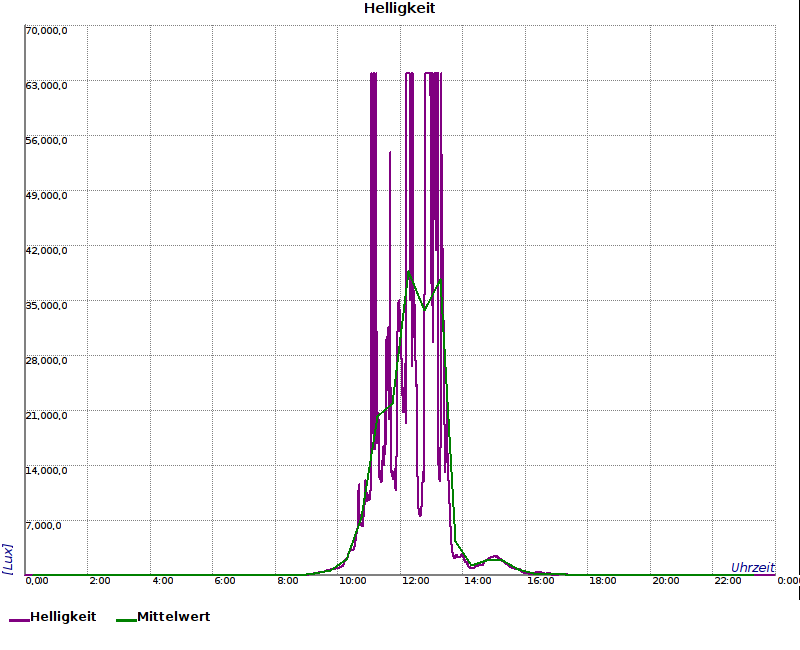
Task: Click the 2:00 time label
Action: click(x=100, y=581)
